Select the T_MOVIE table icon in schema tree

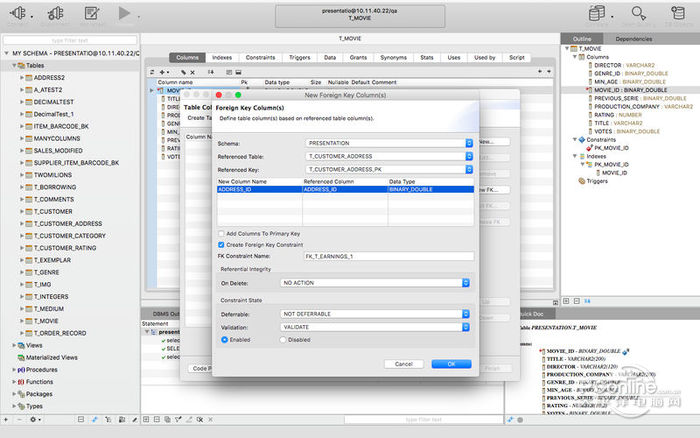pyautogui.click(x=29, y=321)
